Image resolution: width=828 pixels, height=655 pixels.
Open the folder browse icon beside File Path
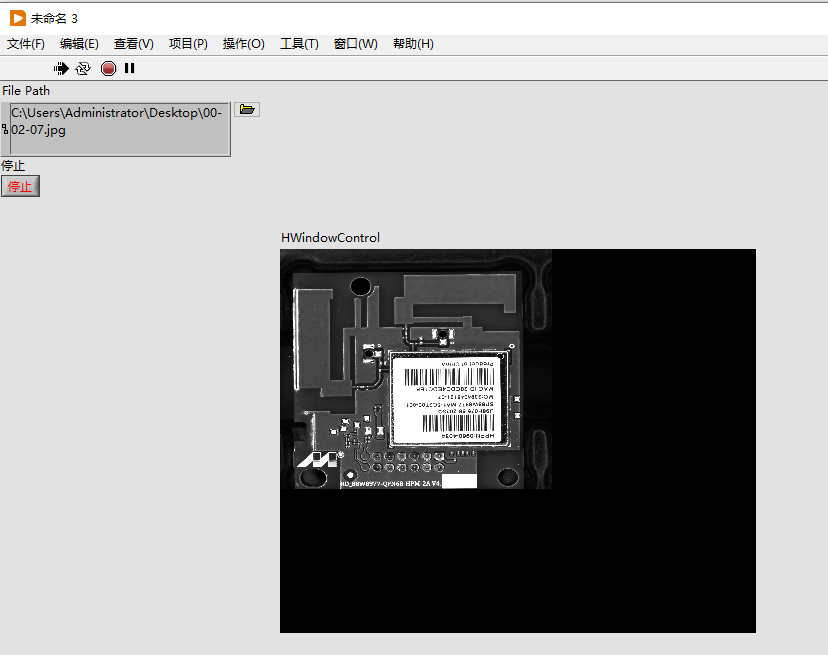click(246, 109)
